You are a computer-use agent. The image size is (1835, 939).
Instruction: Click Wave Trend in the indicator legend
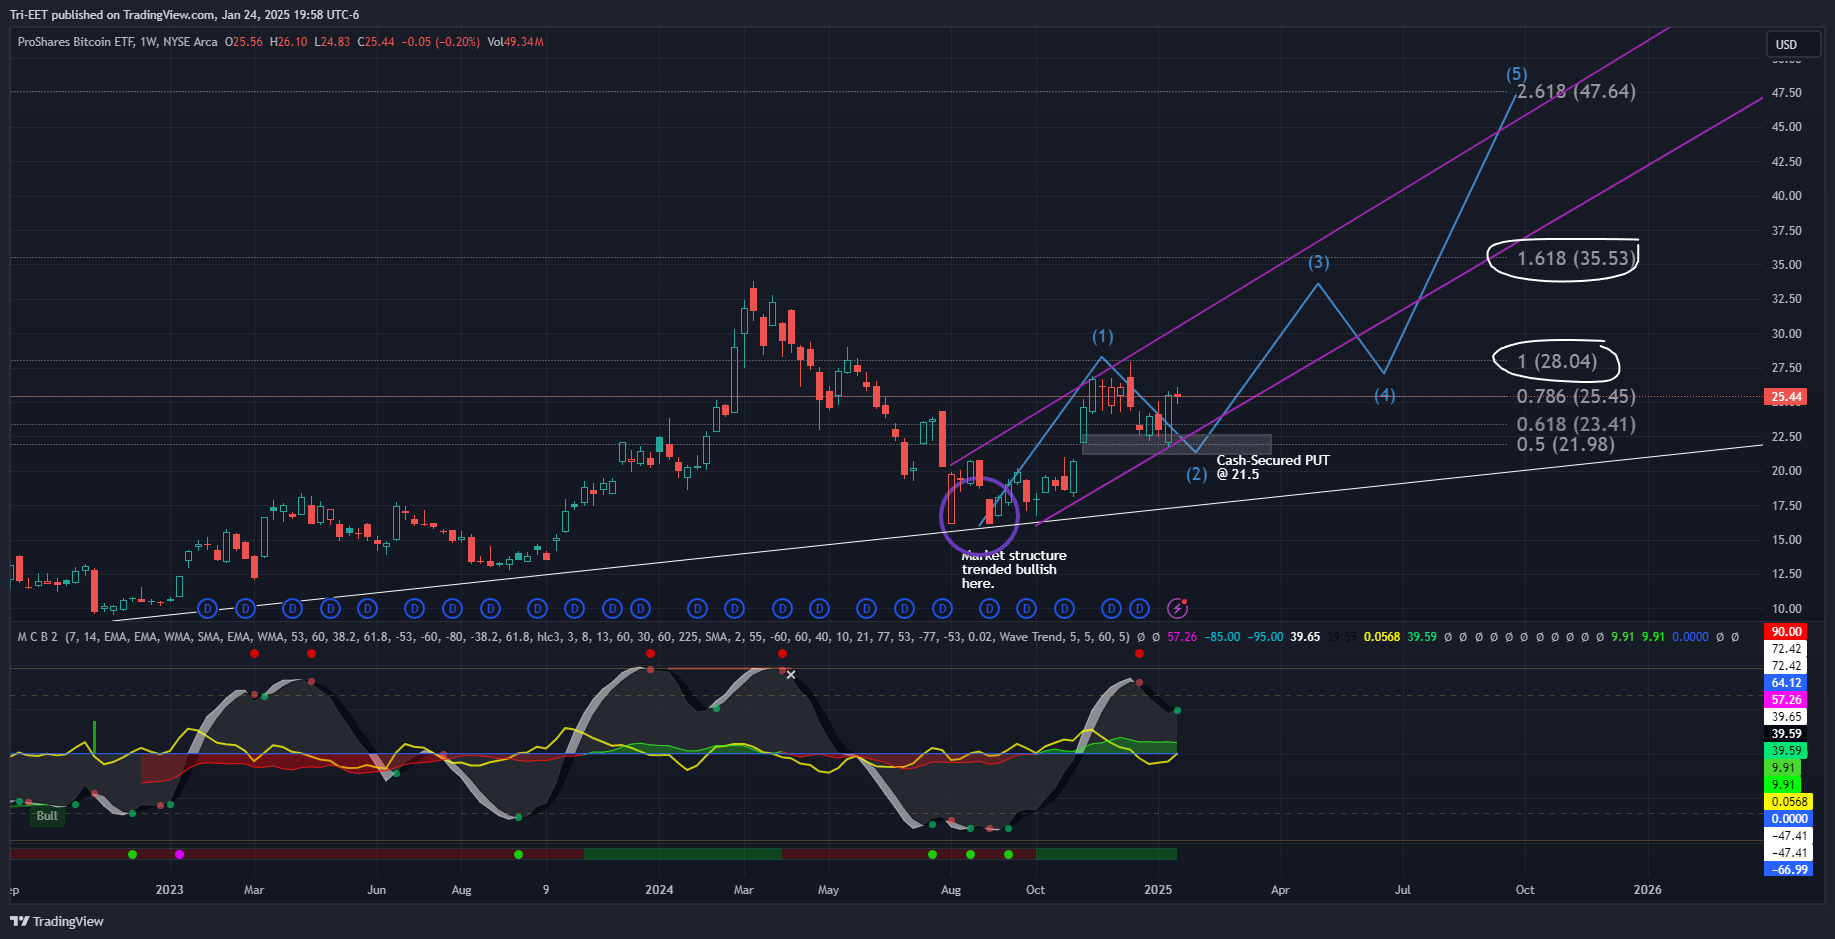pos(1032,637)
